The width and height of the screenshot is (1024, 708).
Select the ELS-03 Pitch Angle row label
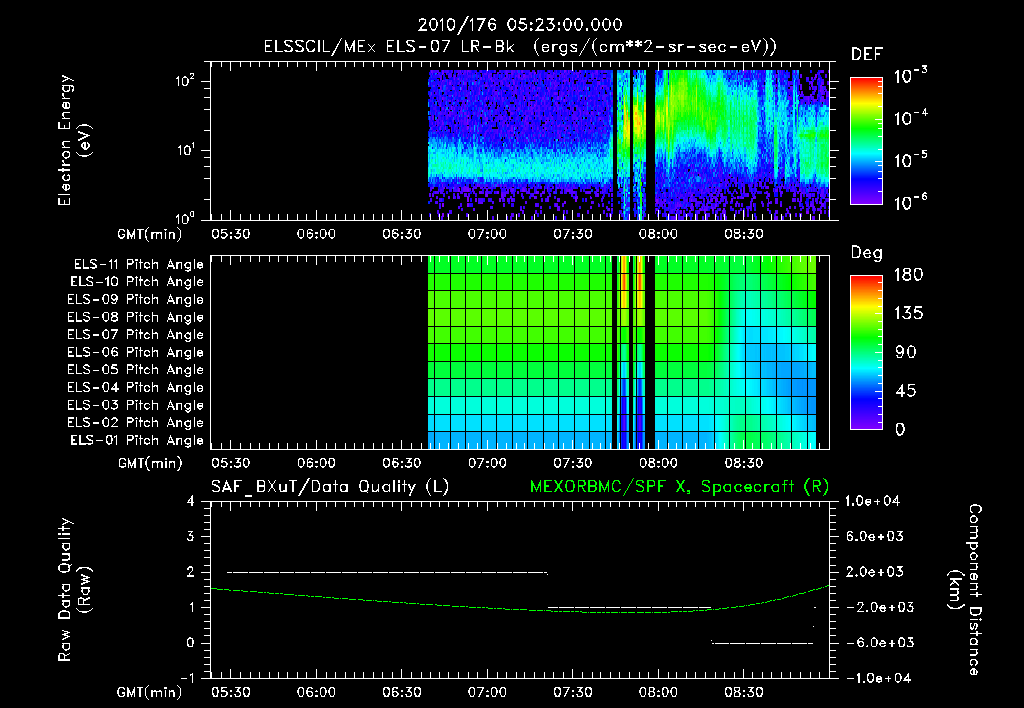point(136,405)
